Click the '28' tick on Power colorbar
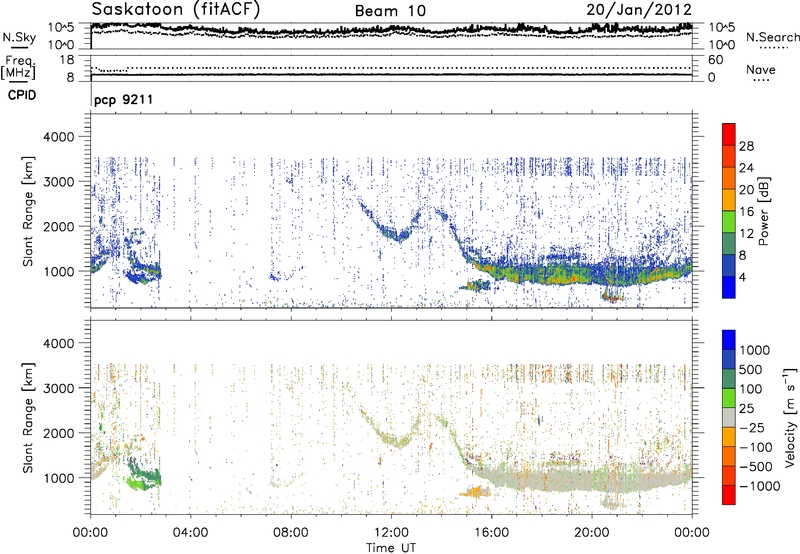This screenshot has width=800, height=554. pos(746,146)
